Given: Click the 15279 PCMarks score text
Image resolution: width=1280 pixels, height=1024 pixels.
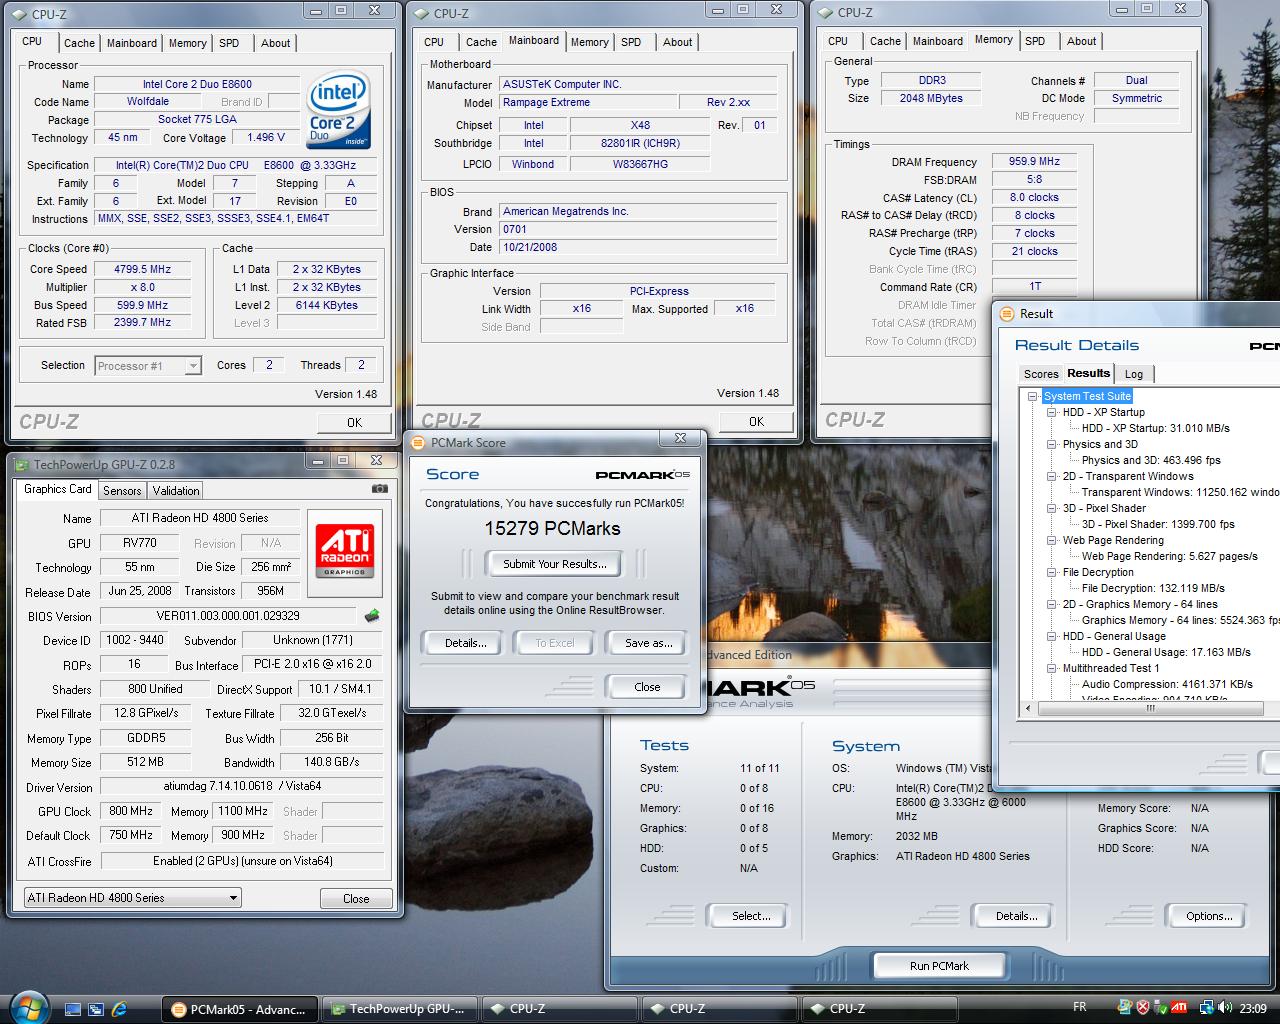Looking at the screenshot, I should tap(552, 528).
